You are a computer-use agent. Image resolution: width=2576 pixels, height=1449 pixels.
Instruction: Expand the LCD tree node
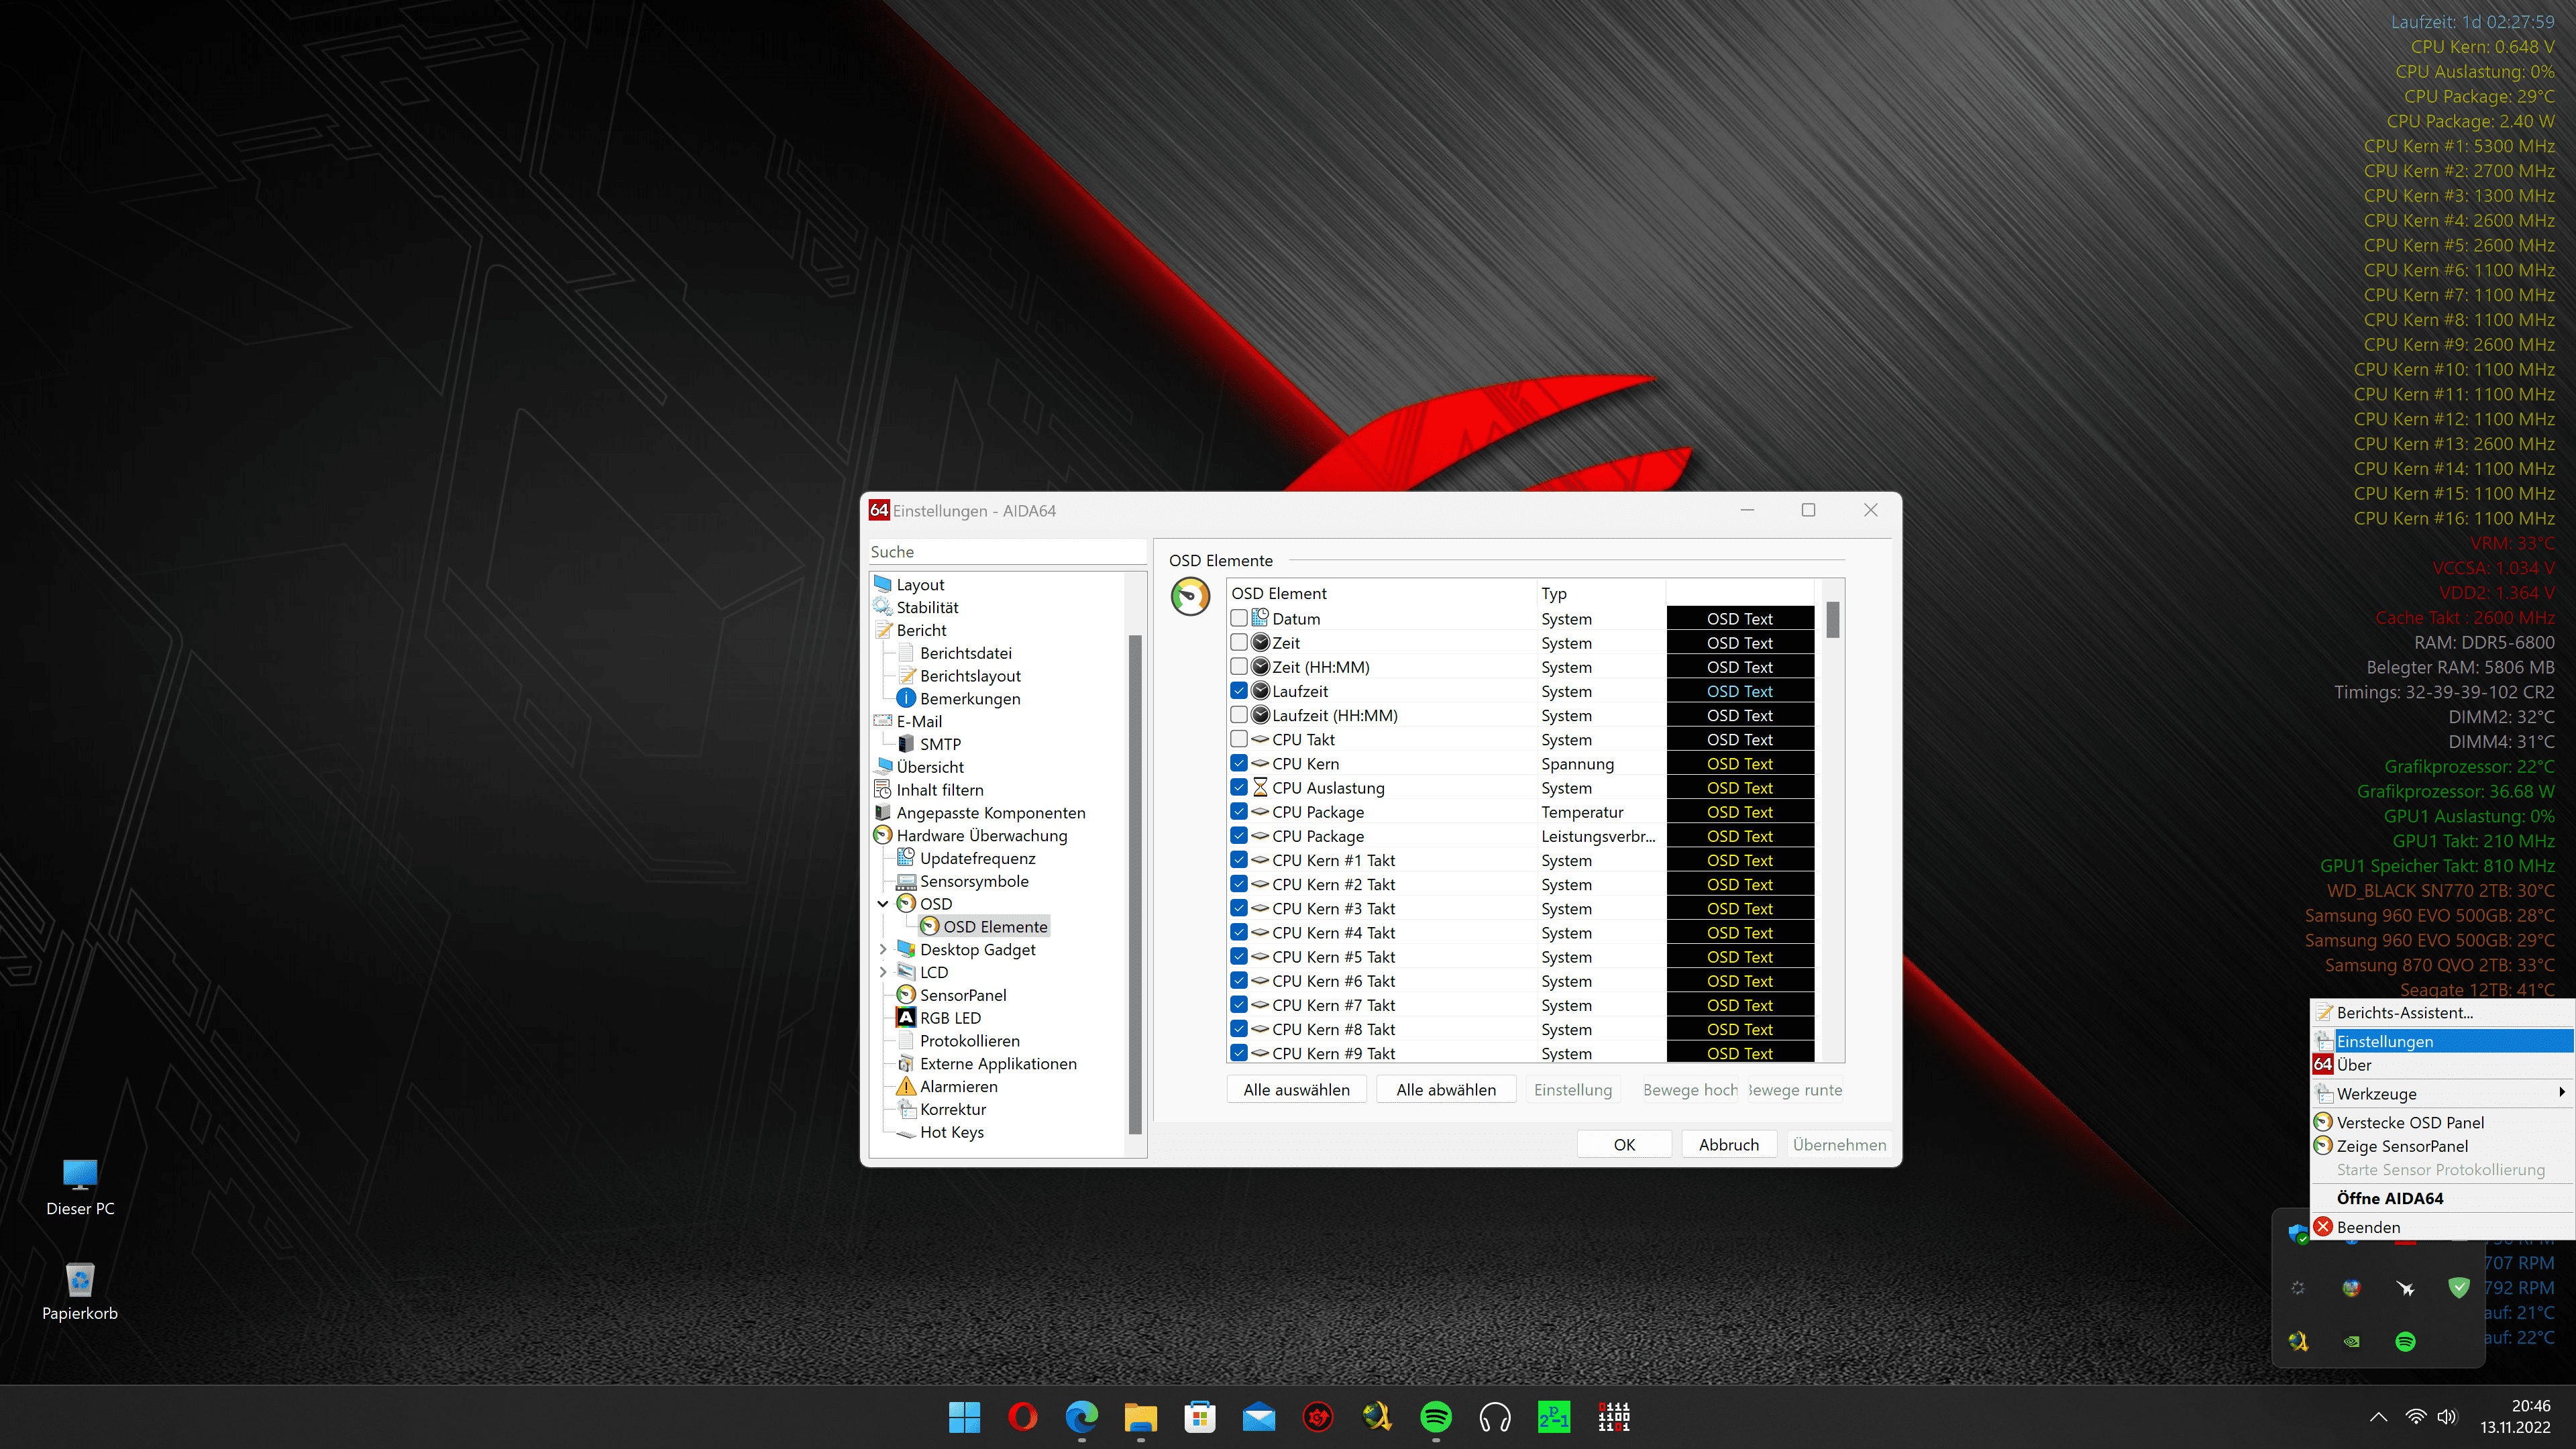click(x=883, y=972)
